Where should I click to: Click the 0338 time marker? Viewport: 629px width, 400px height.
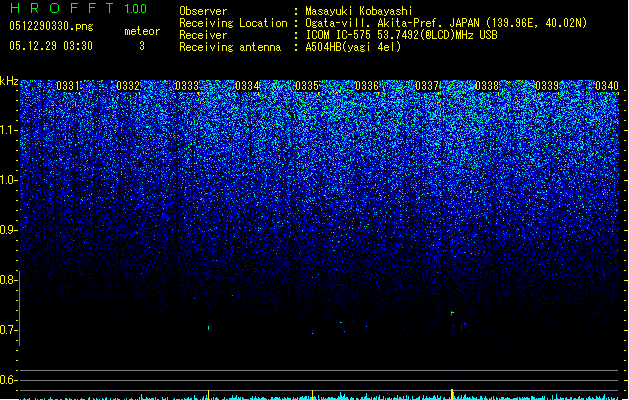(x=487, y=86)
